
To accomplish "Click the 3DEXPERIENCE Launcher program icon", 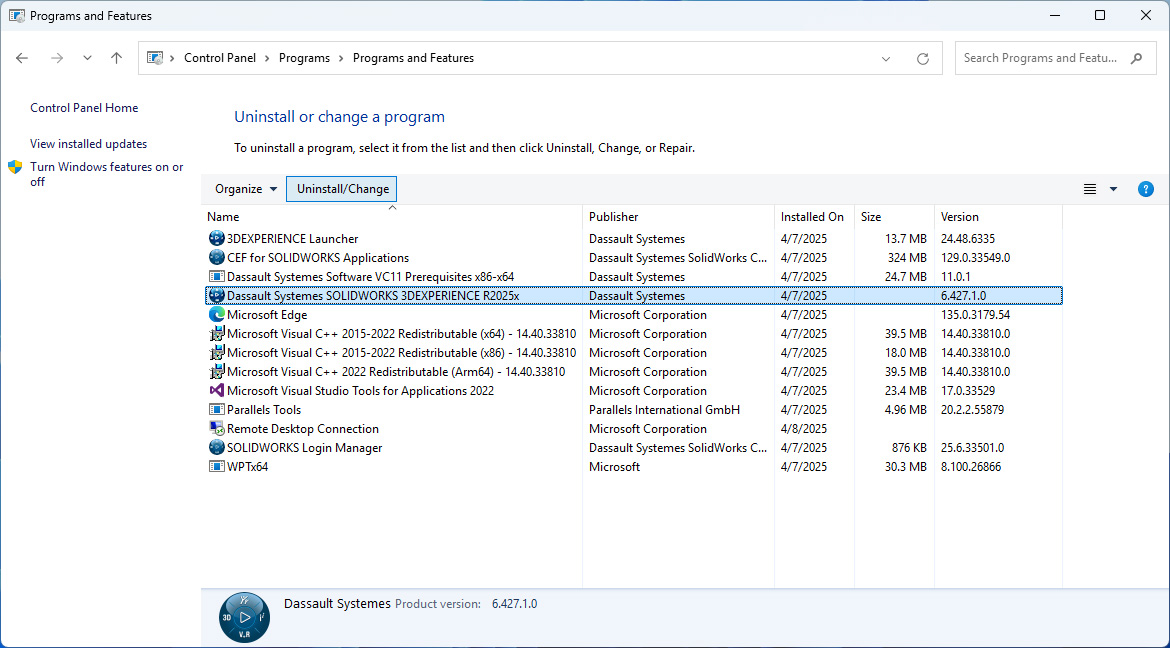I will 216,239.
